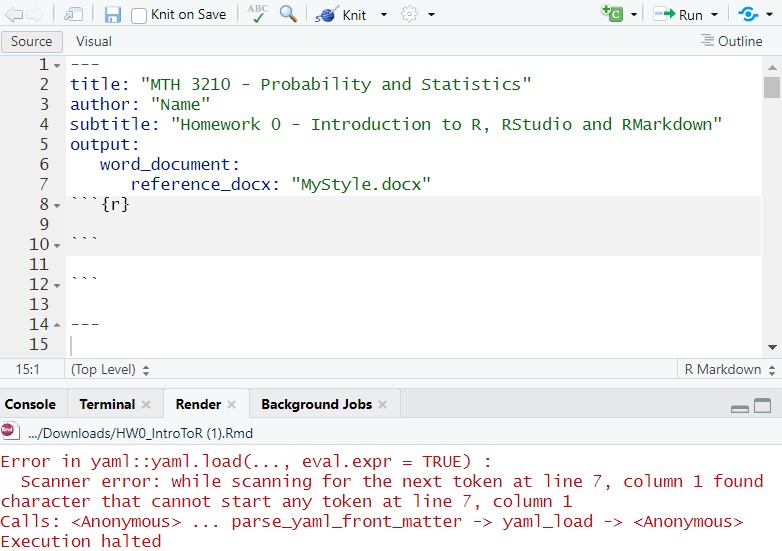Image resolution: width=782 pixels, height=551 pixels.
Task: Click scroll up arrow of editor
Action: (772, 67)
